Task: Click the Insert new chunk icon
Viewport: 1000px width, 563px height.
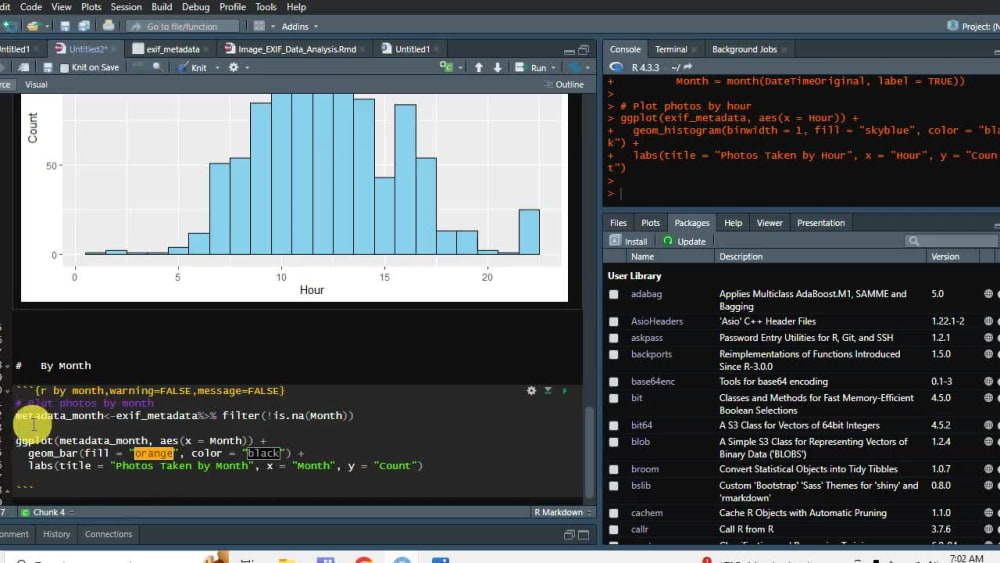Action: 446,67
